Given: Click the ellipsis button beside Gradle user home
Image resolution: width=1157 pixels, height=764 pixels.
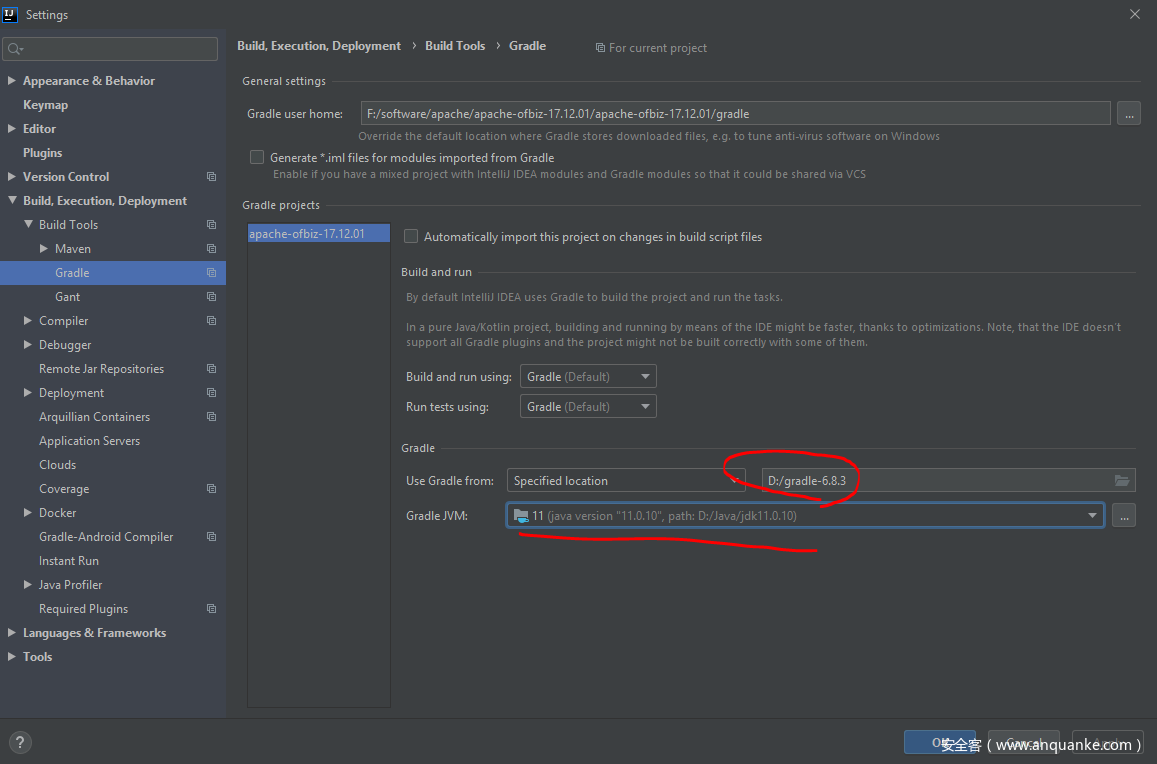Looking at the screenshot, I should point(1129,114).
